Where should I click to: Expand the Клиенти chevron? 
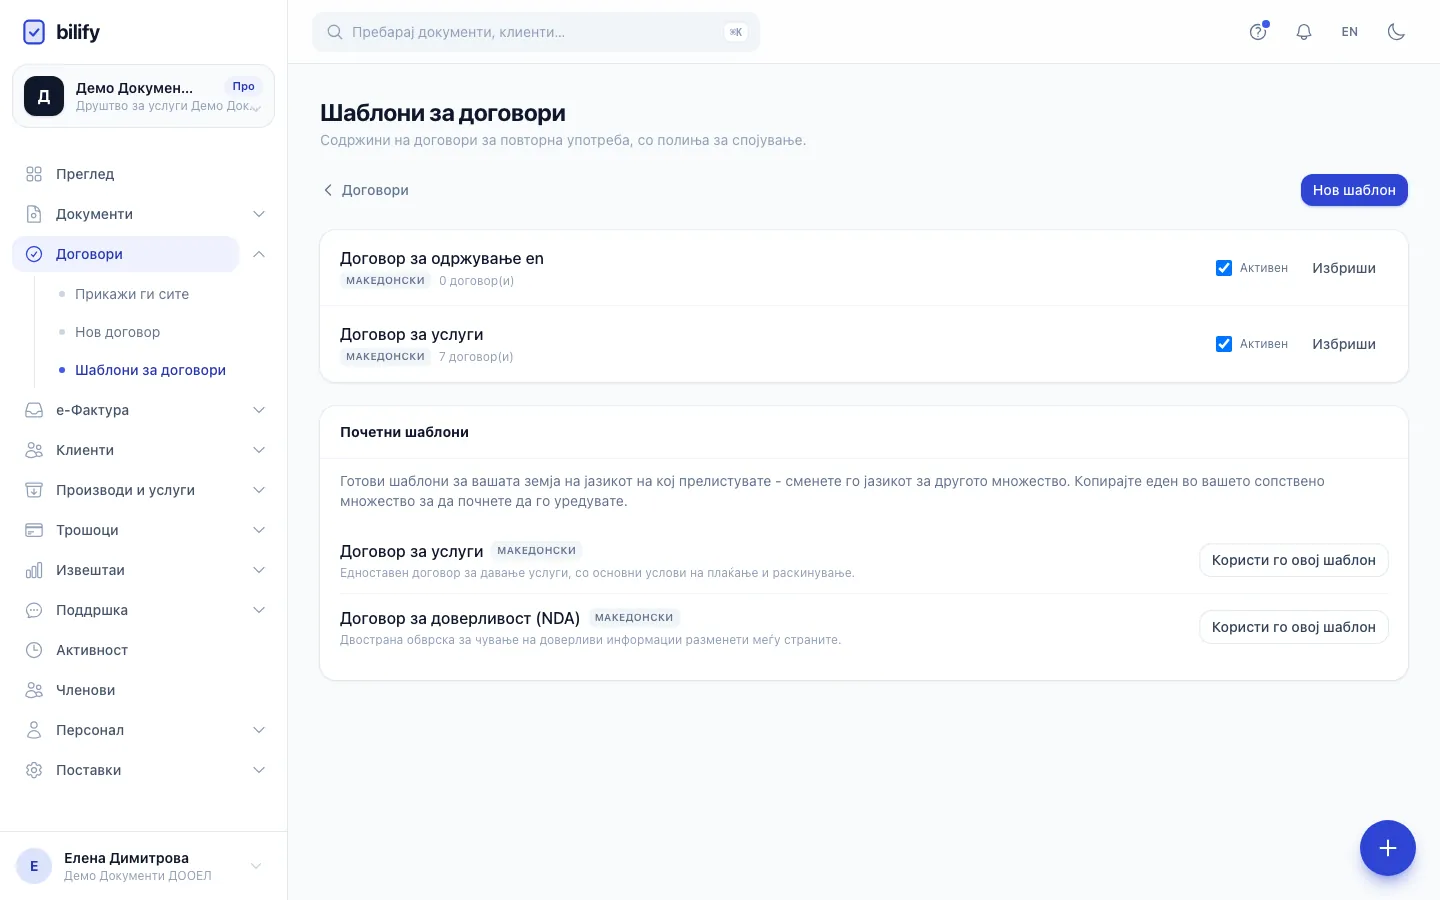coord(259,450)
